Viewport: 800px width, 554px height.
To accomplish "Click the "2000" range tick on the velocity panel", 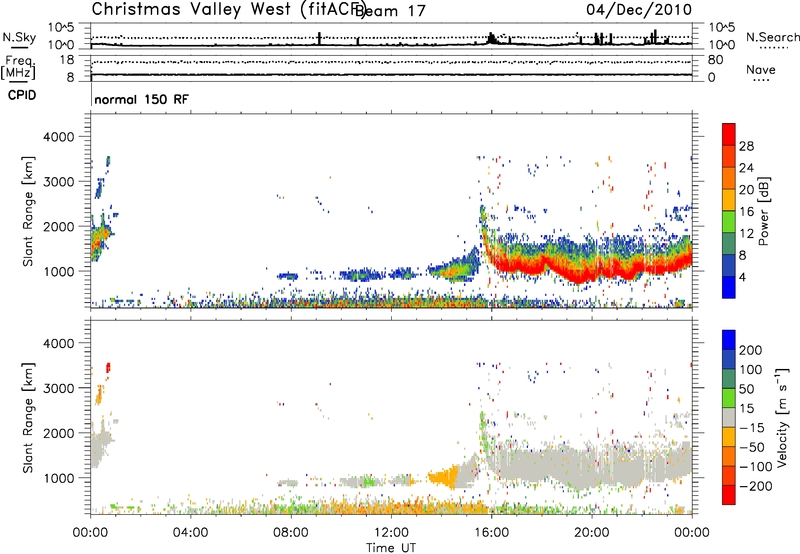I will click(x=59, y=433).
